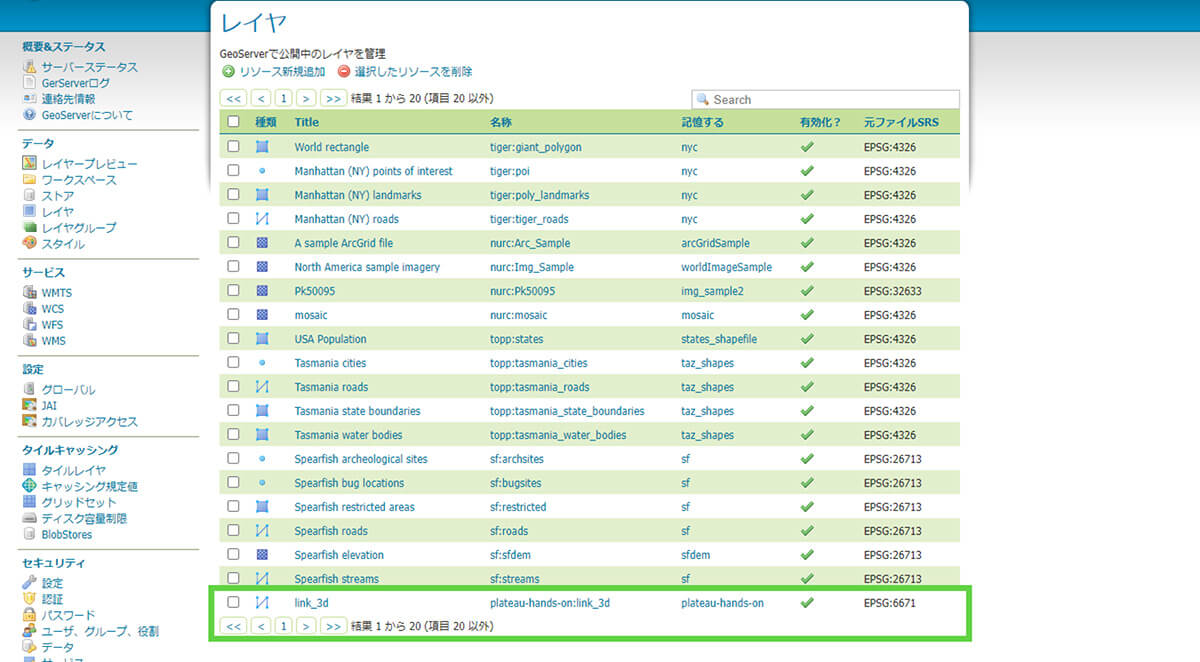The image size is (1200, 662).
Task: Click the ユーザ、グループ、役割 icon
Action: pyautogui.click(x=30, y=631)
